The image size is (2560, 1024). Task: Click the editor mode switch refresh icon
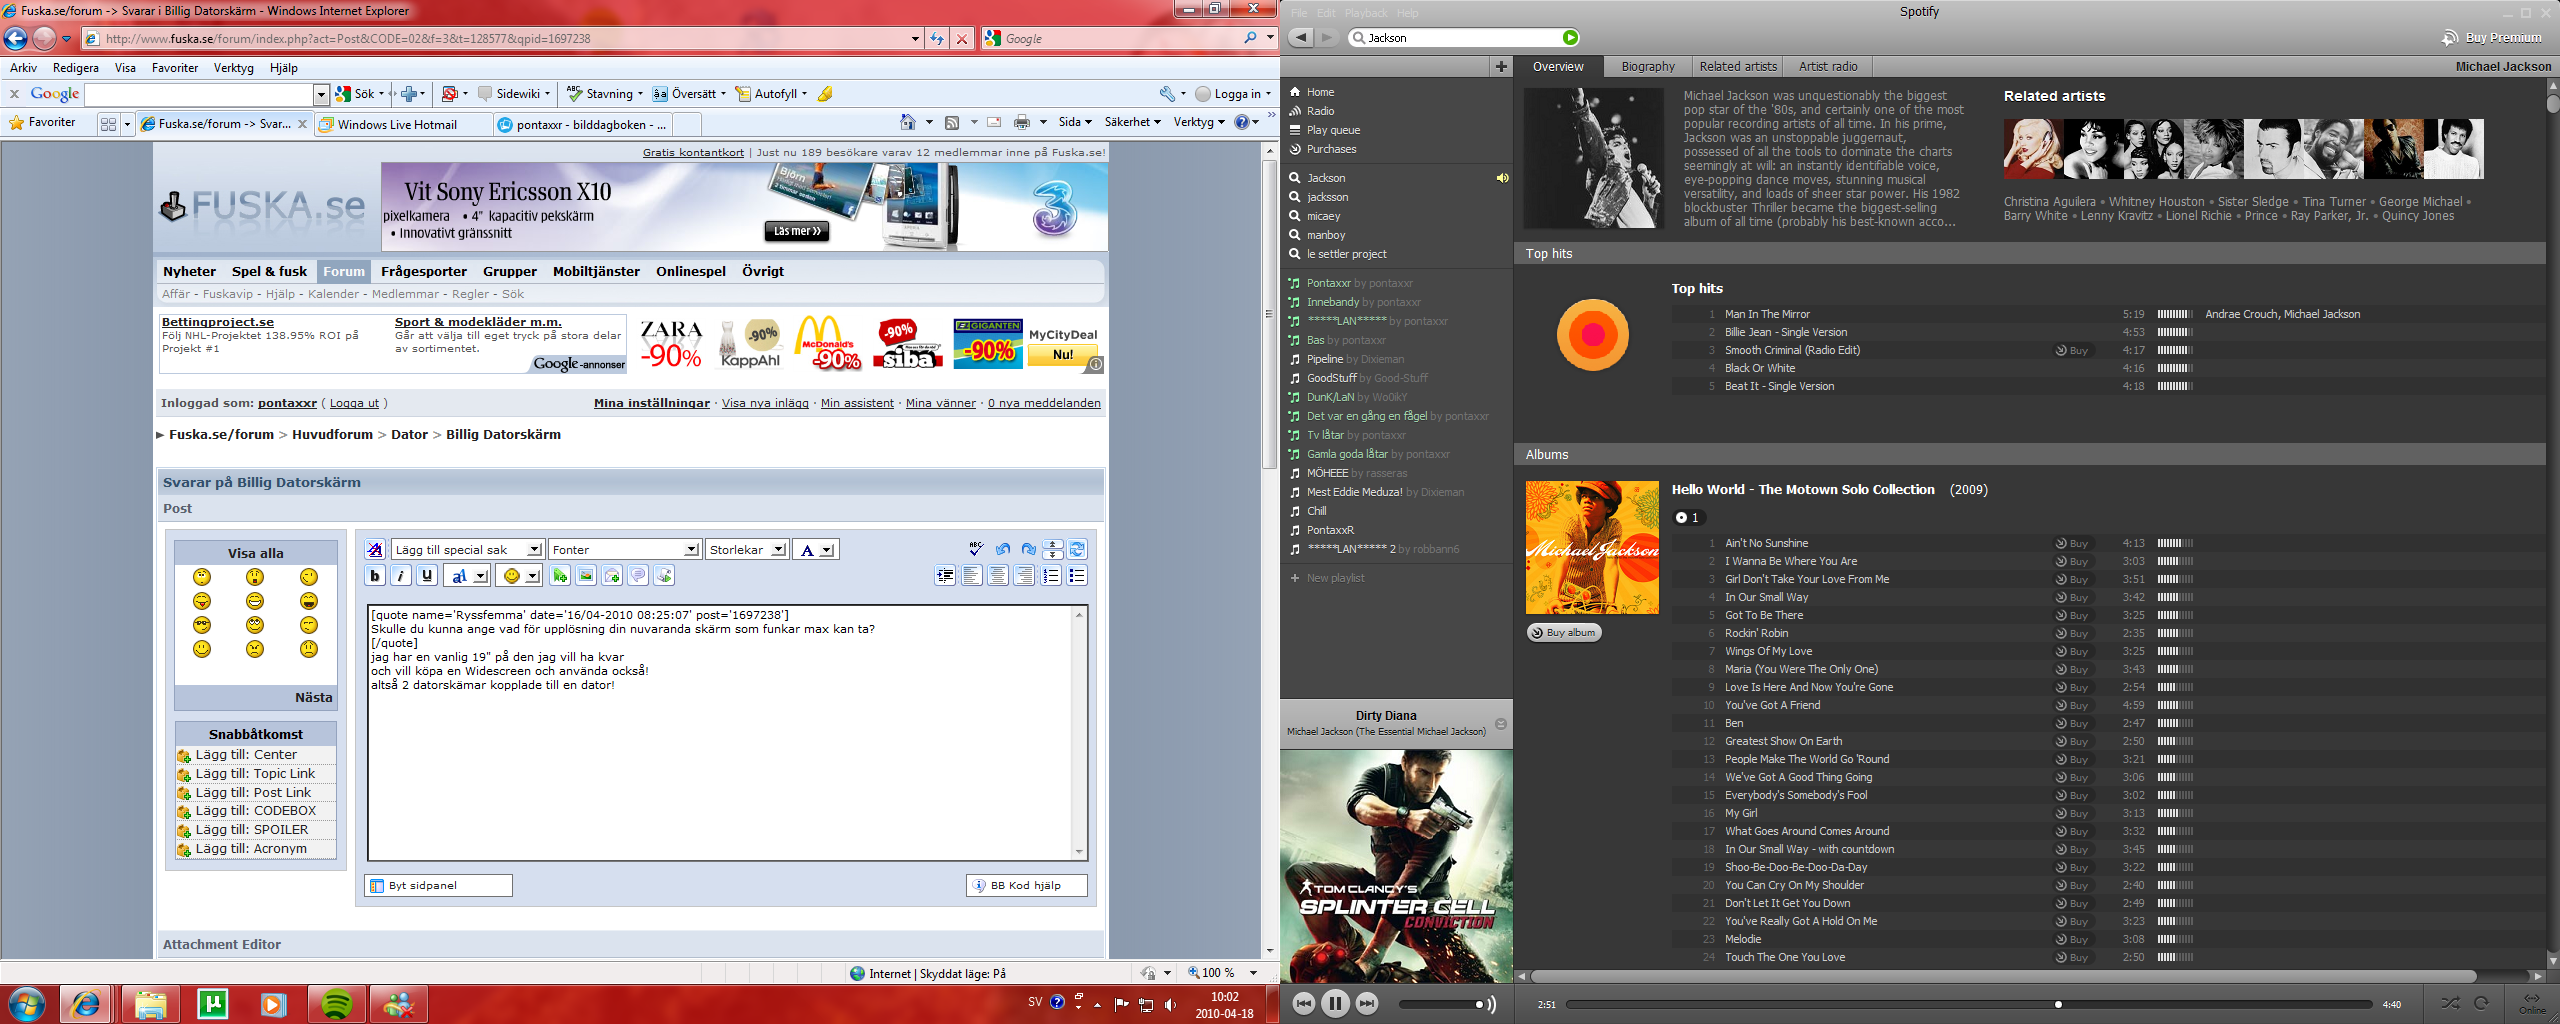[1078, 549]
